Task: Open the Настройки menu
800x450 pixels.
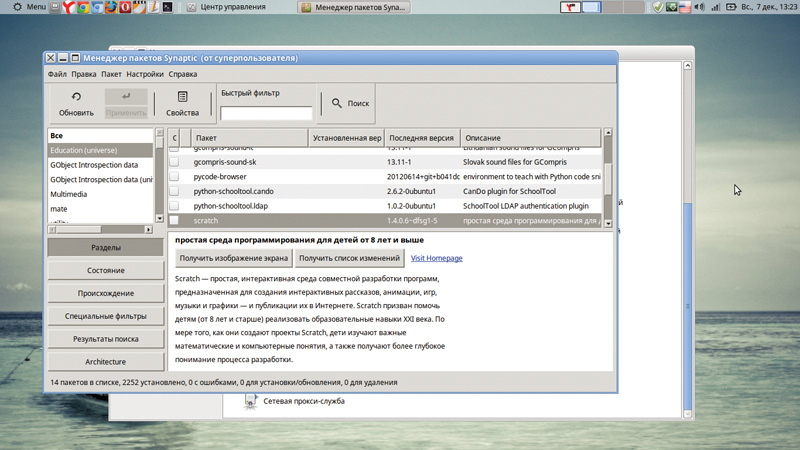Action: click(145, 74)
